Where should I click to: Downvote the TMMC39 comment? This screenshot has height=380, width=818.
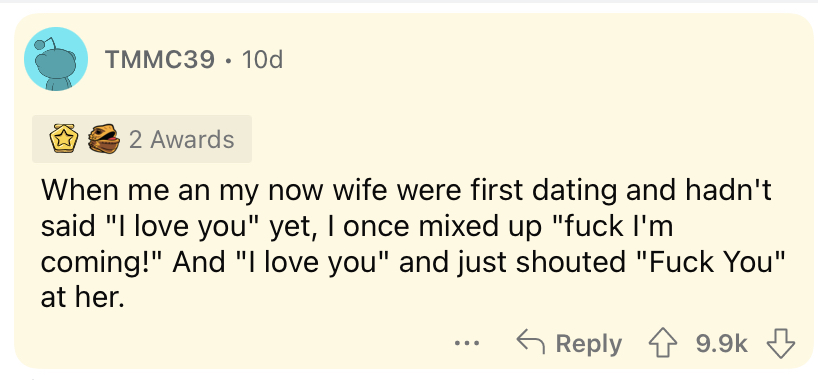(780, 345)
